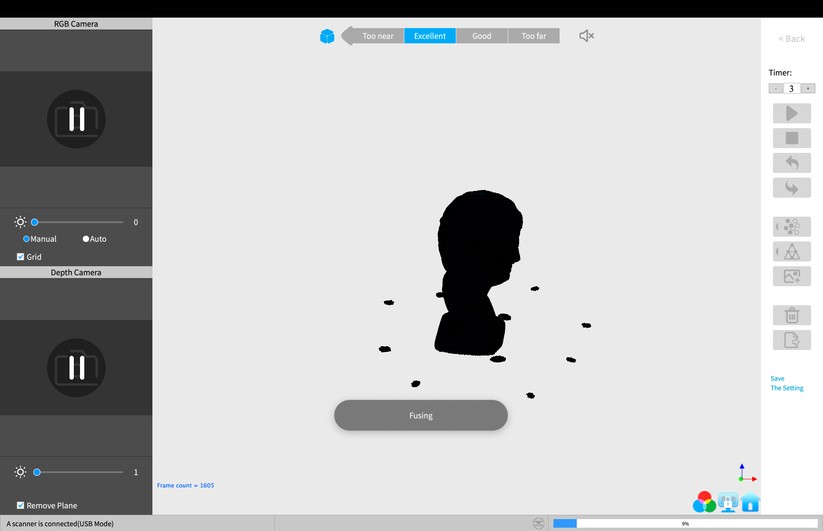
Task: Click the point cloud processing icon
Action: [x=791, y=227]
